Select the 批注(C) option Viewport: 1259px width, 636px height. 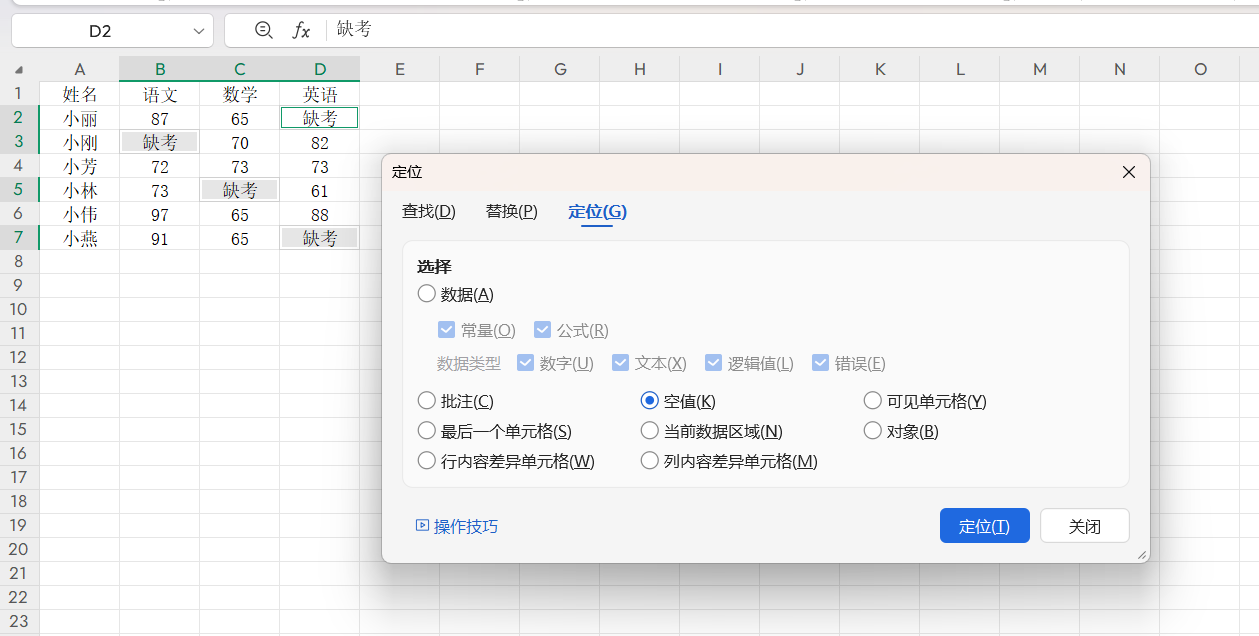coord(425,400)
